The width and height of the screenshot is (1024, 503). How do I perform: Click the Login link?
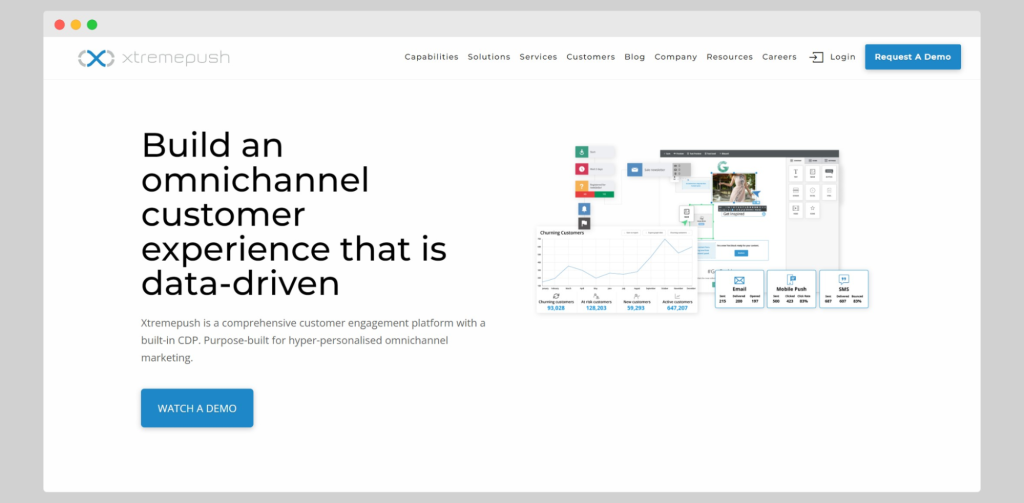pos(842,57)
